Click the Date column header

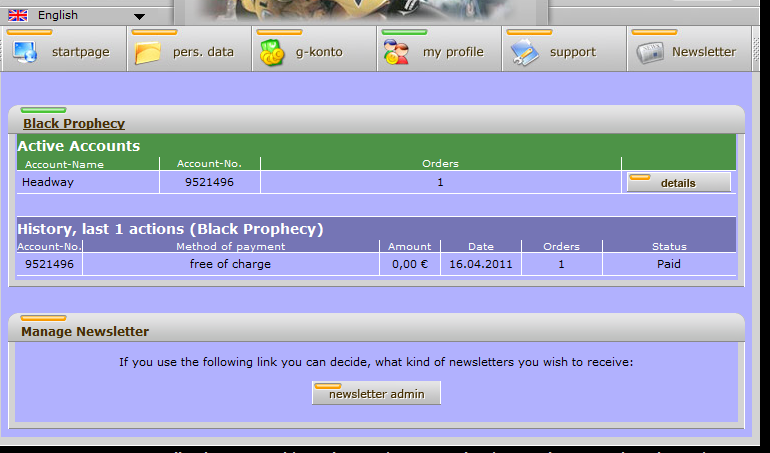(481, 247)
